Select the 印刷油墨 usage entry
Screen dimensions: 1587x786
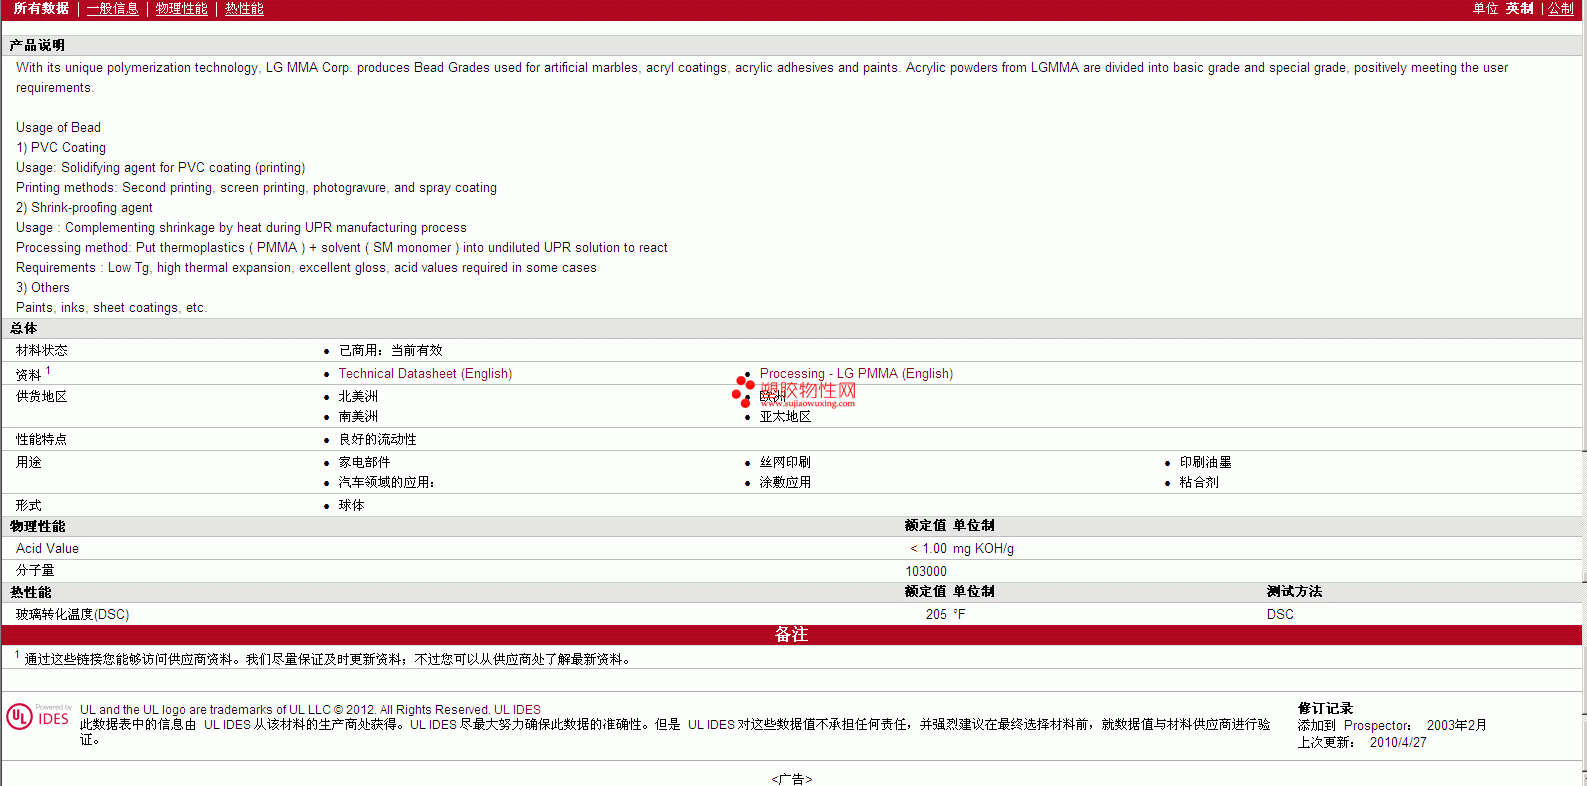1205,463
